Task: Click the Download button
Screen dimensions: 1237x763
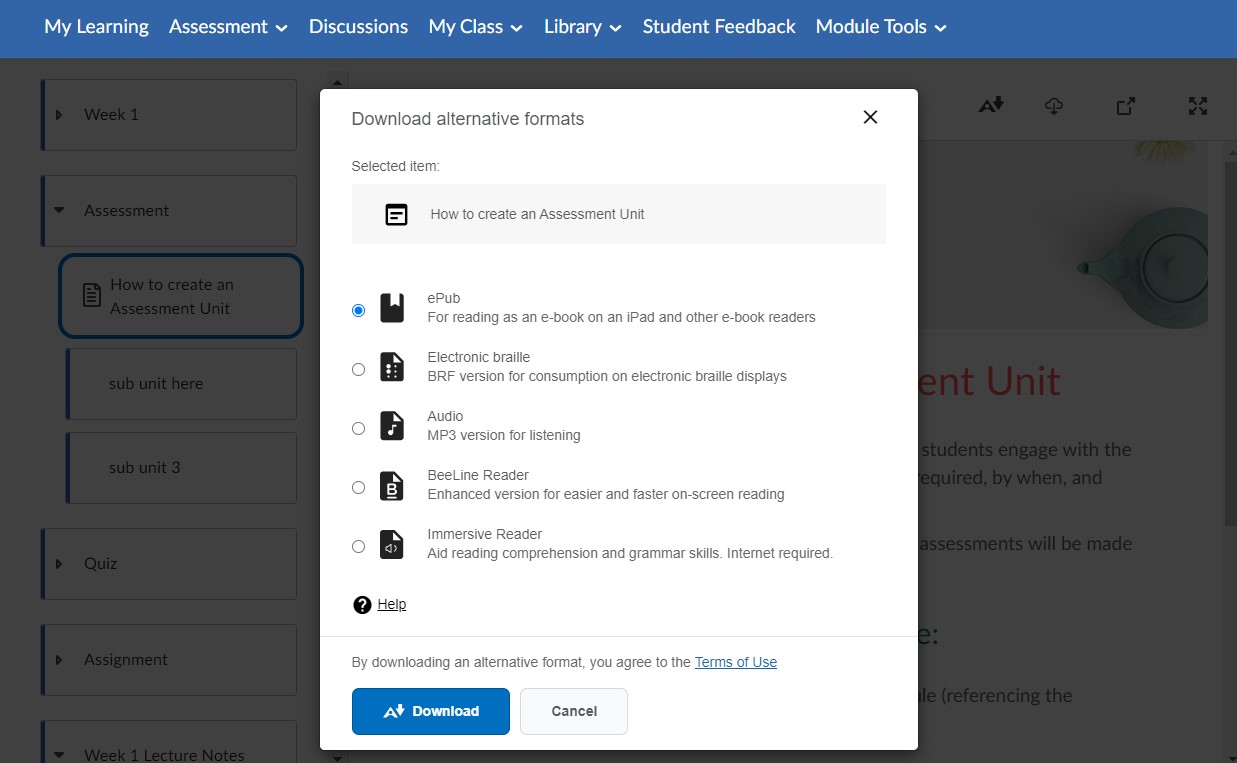Action: click(431, 711)
